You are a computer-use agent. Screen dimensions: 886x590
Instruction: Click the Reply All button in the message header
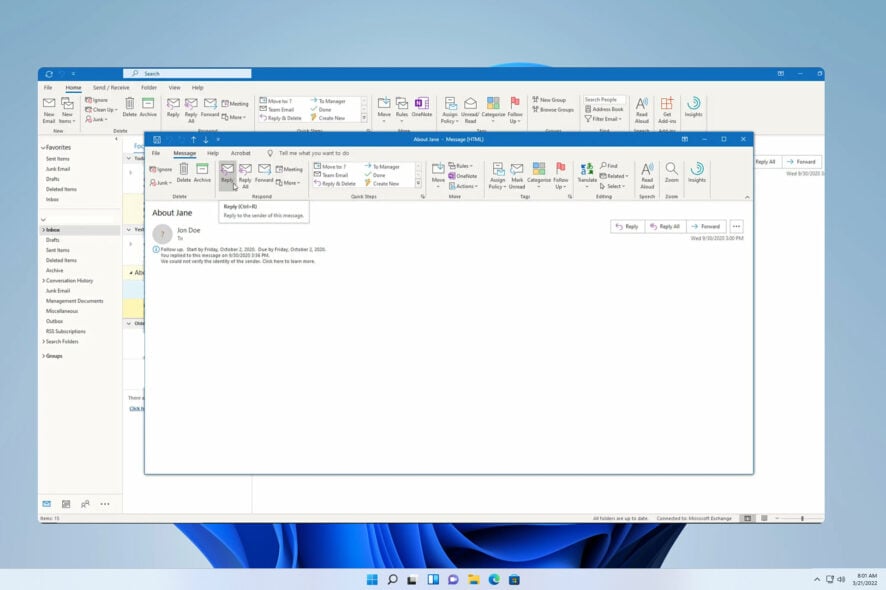[665, 227]
